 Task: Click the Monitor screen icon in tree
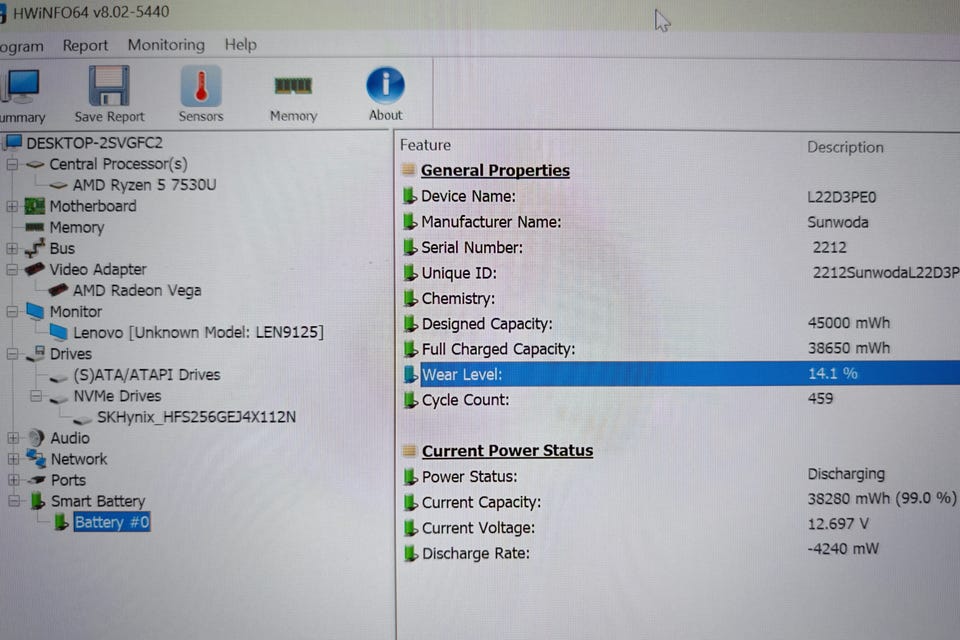(x=35, y=311)
